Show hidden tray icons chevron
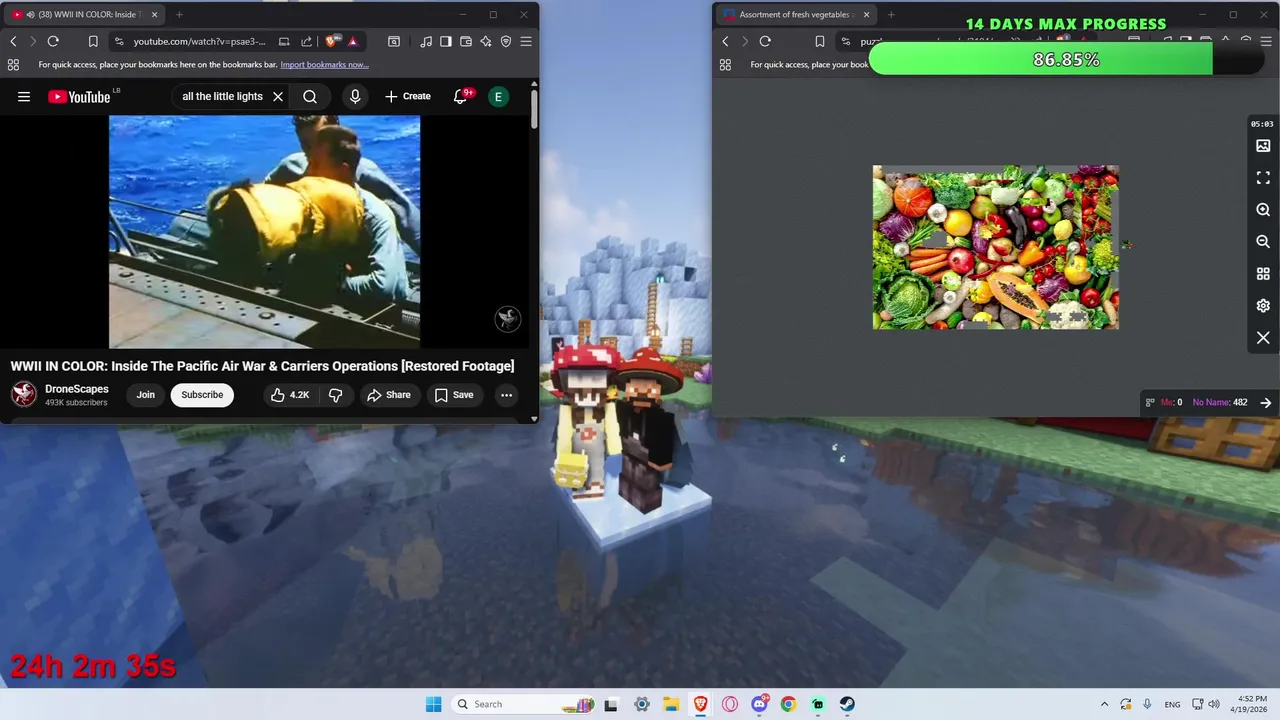Viewport: 1280px width, 720px height. pos(1104,704)
